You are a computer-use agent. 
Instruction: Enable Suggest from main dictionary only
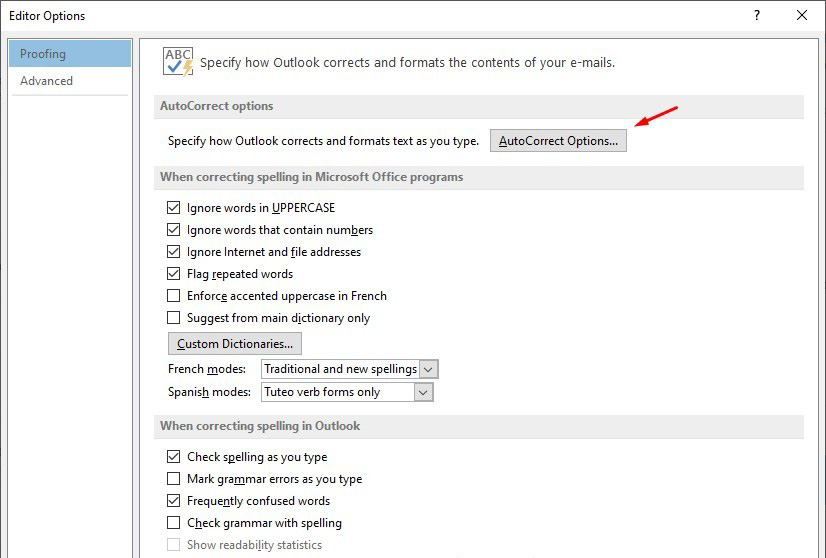tap(174, 318)
